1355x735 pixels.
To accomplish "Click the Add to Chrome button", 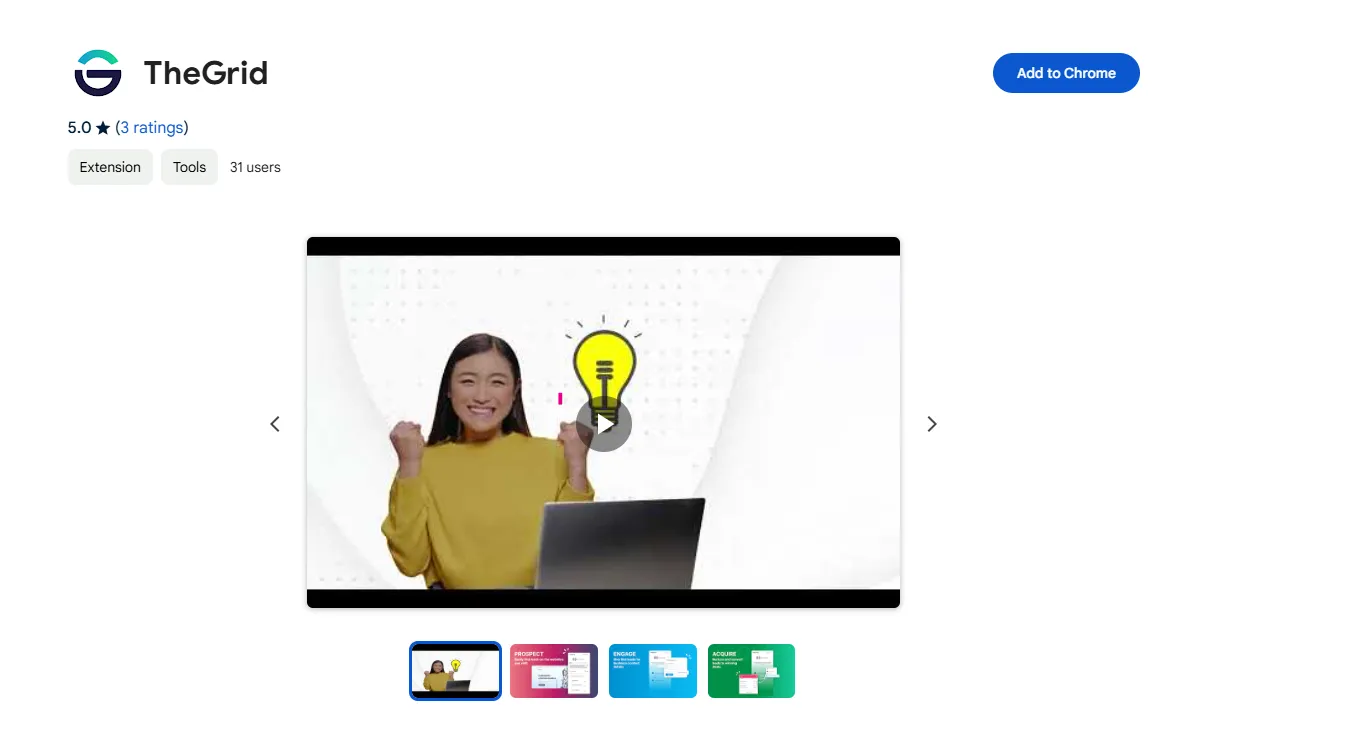I will click(x=1066, y=73).
